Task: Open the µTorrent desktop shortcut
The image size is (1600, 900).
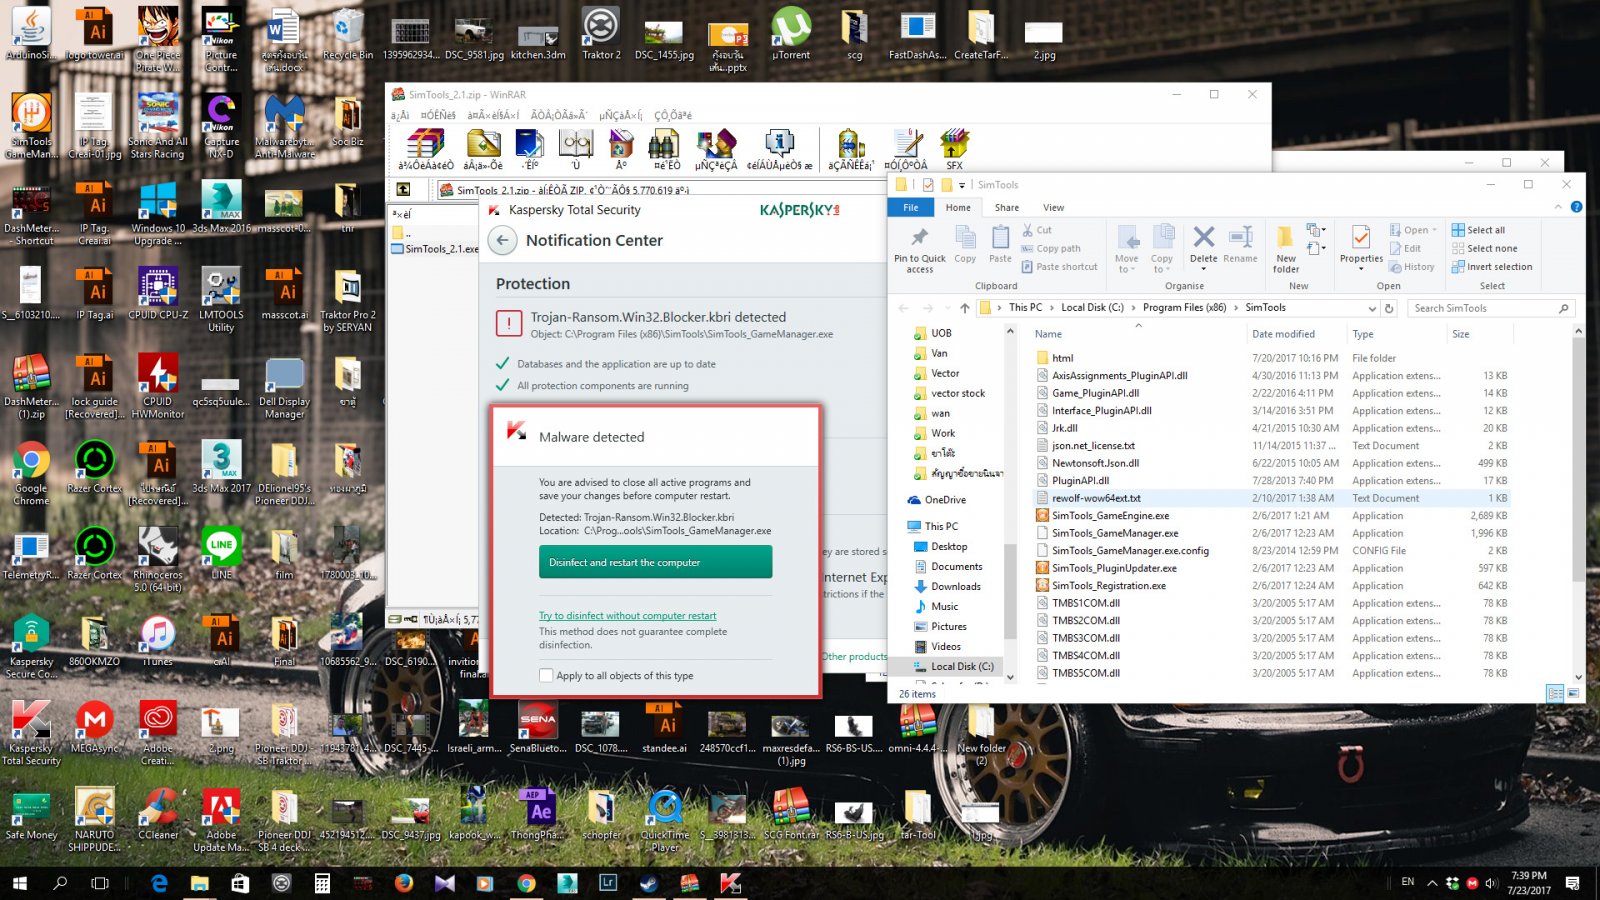Action: pyautogui.click(x=791, y=34)
